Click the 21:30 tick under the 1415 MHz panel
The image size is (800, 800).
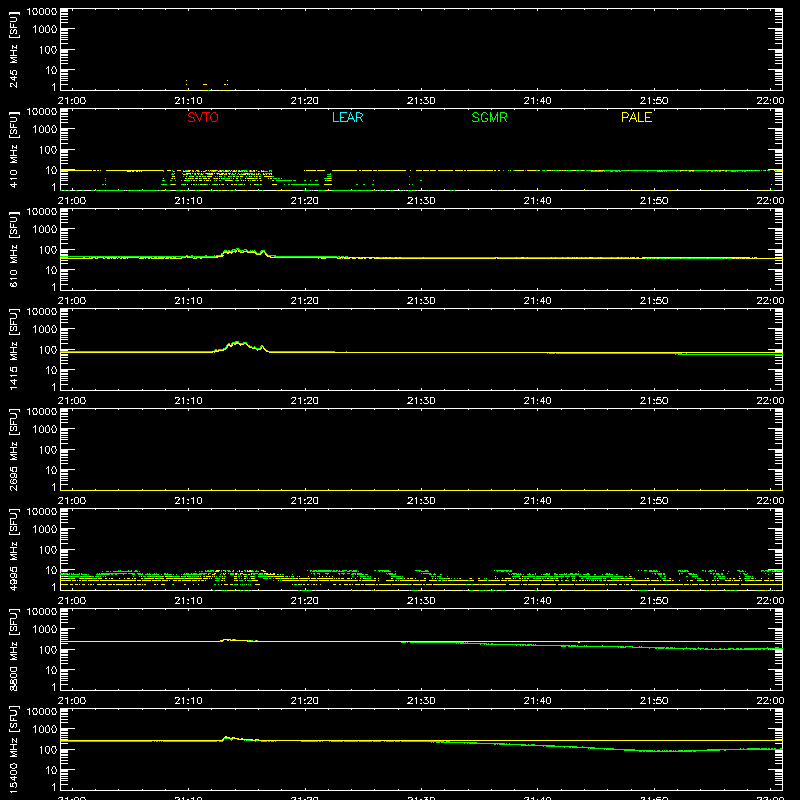pos(421,401)
